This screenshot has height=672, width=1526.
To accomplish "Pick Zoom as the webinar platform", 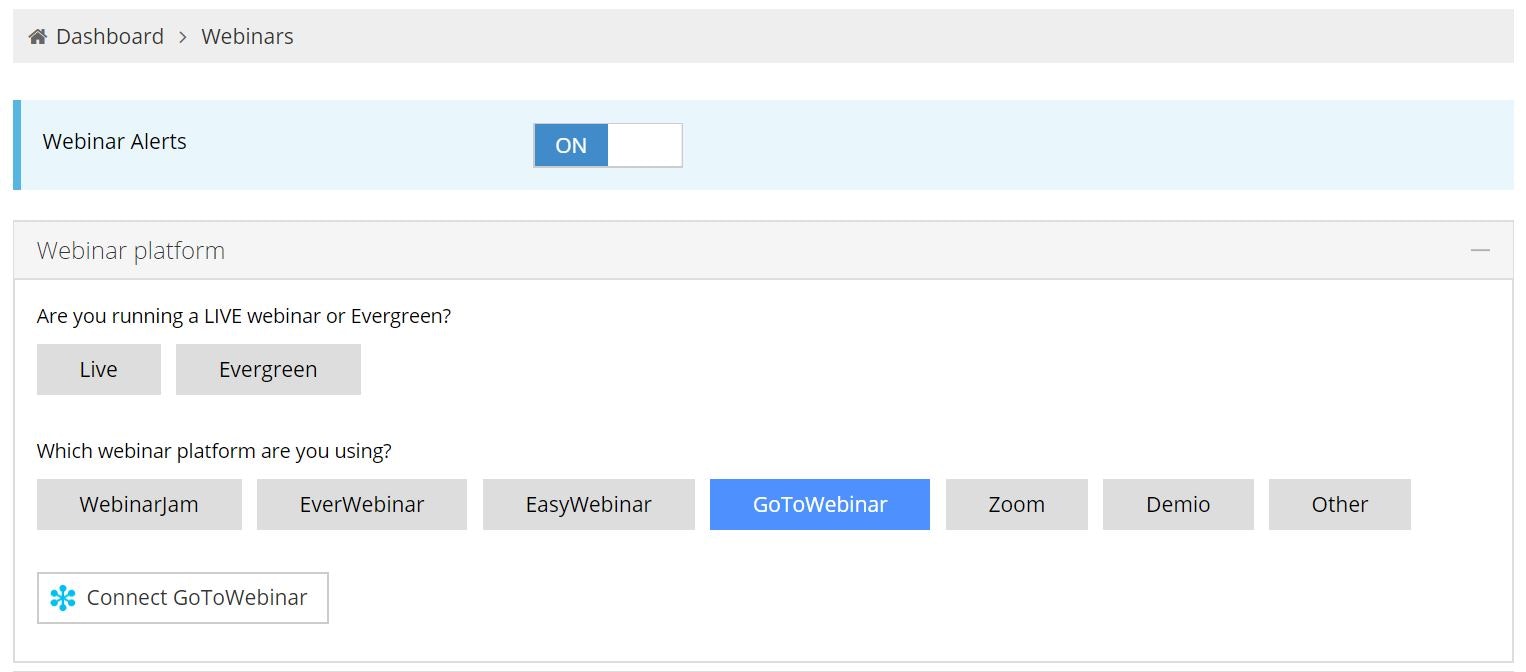I will pyautogui.click(x=1016, y=504).
